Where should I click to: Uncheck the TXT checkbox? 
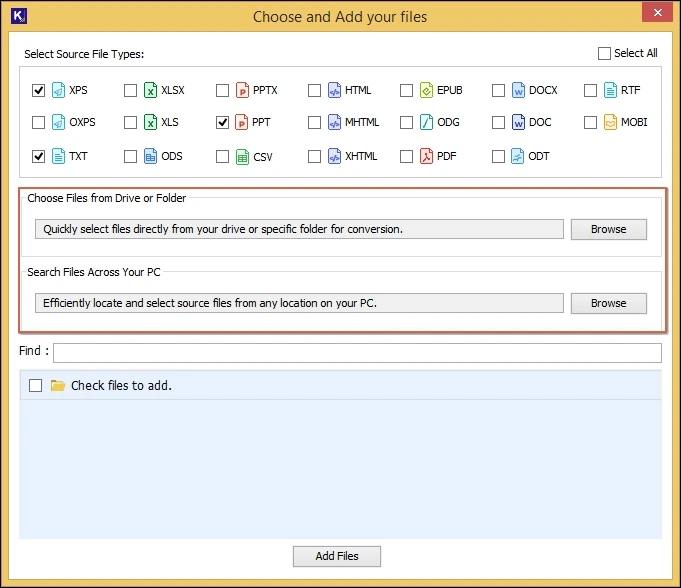[x=39, y=156]
